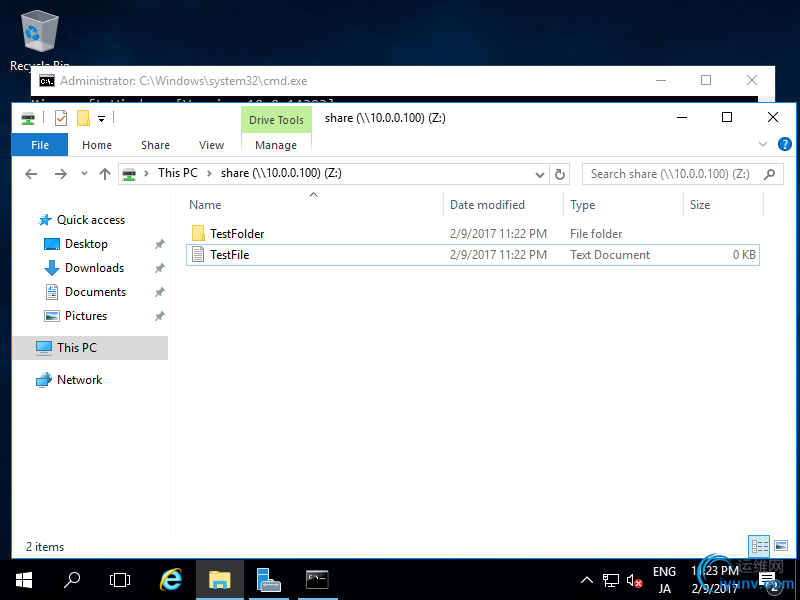The width and height of the screenshot is (800, 600).
Task: Sort by Date modified column header
Action: coord(487,205)
